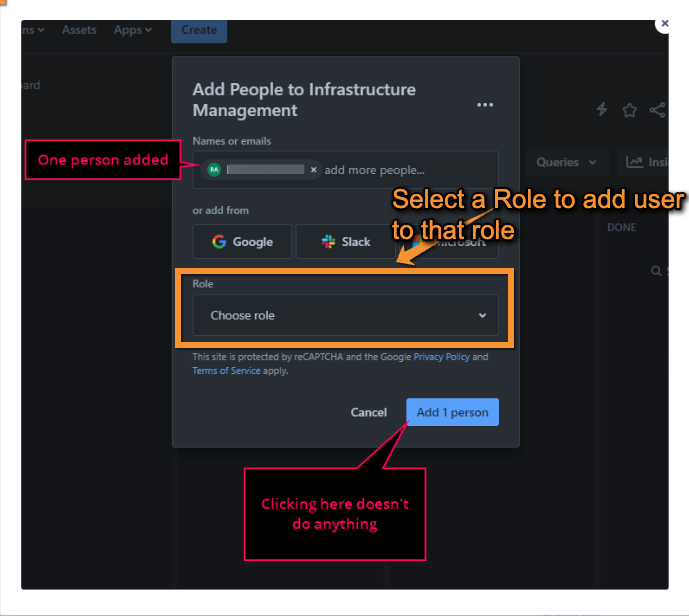Open the Privacy Policy link
The height and width of the screenshot is (616, 689).
pos(442,357)
